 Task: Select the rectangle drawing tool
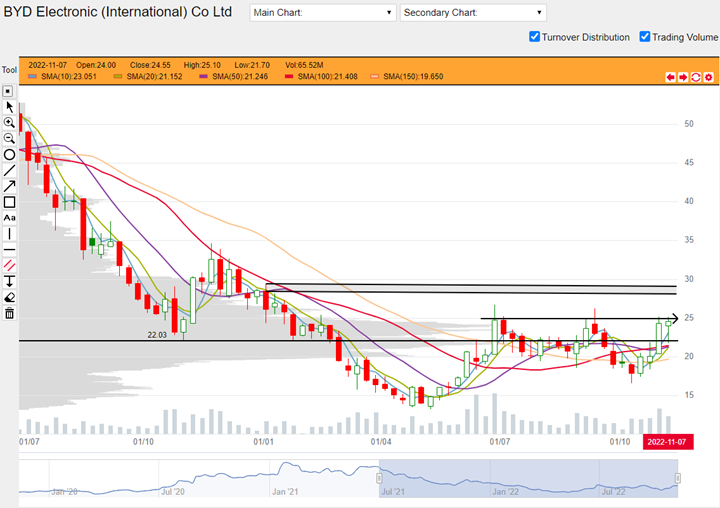click(9, 202)
